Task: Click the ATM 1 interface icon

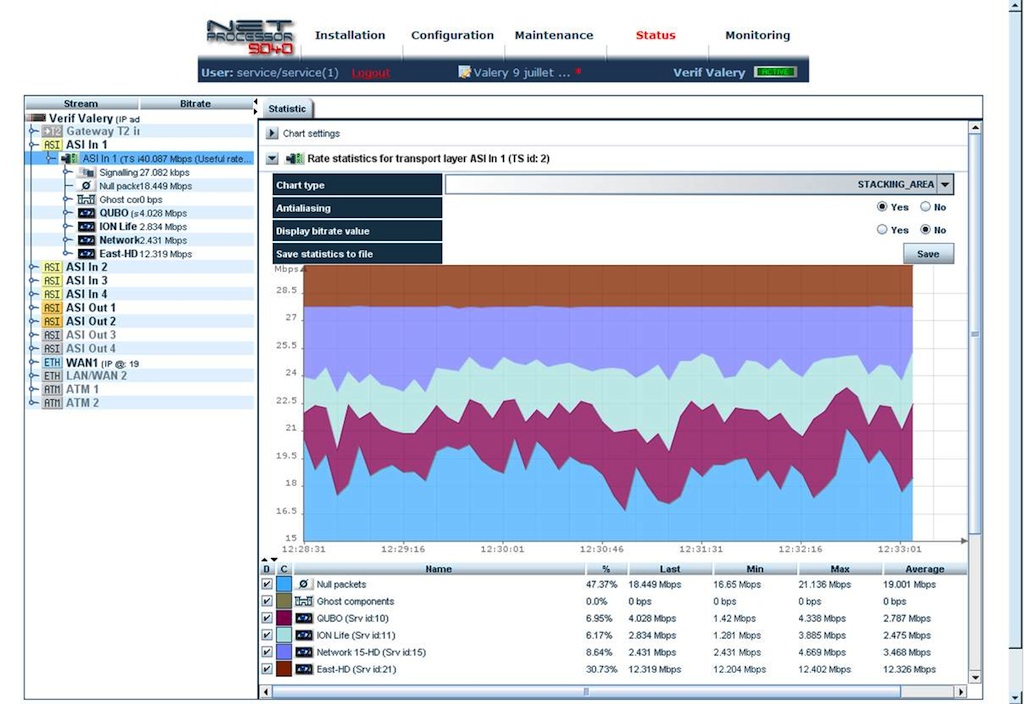Action: click(52, 389)
